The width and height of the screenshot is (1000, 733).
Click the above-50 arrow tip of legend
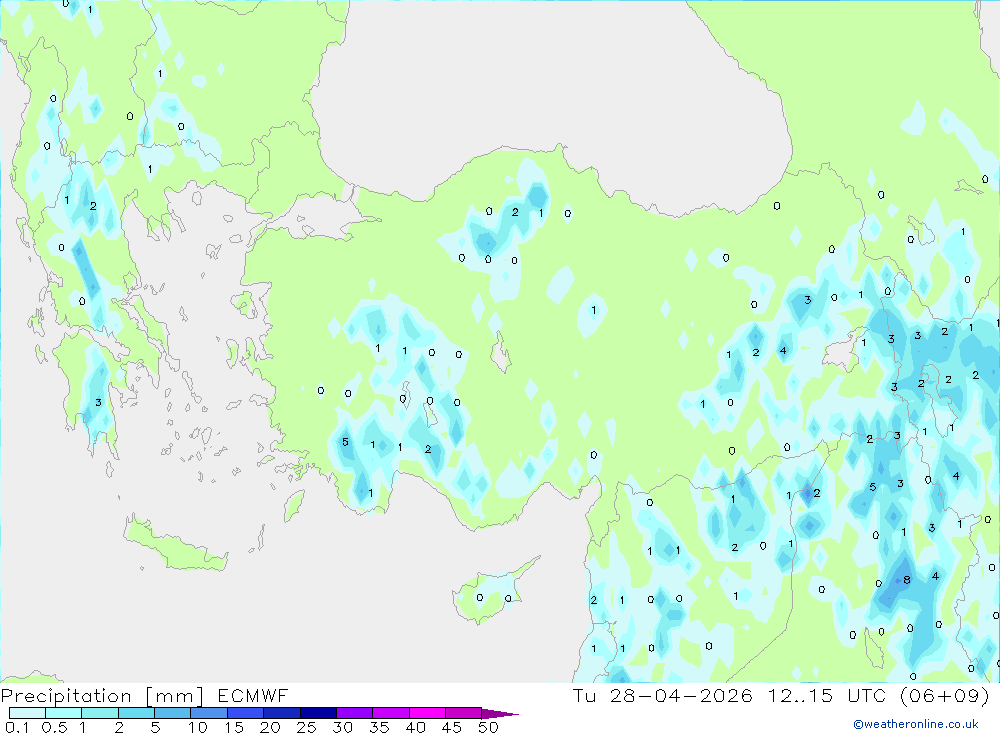(x=500, y=714)
